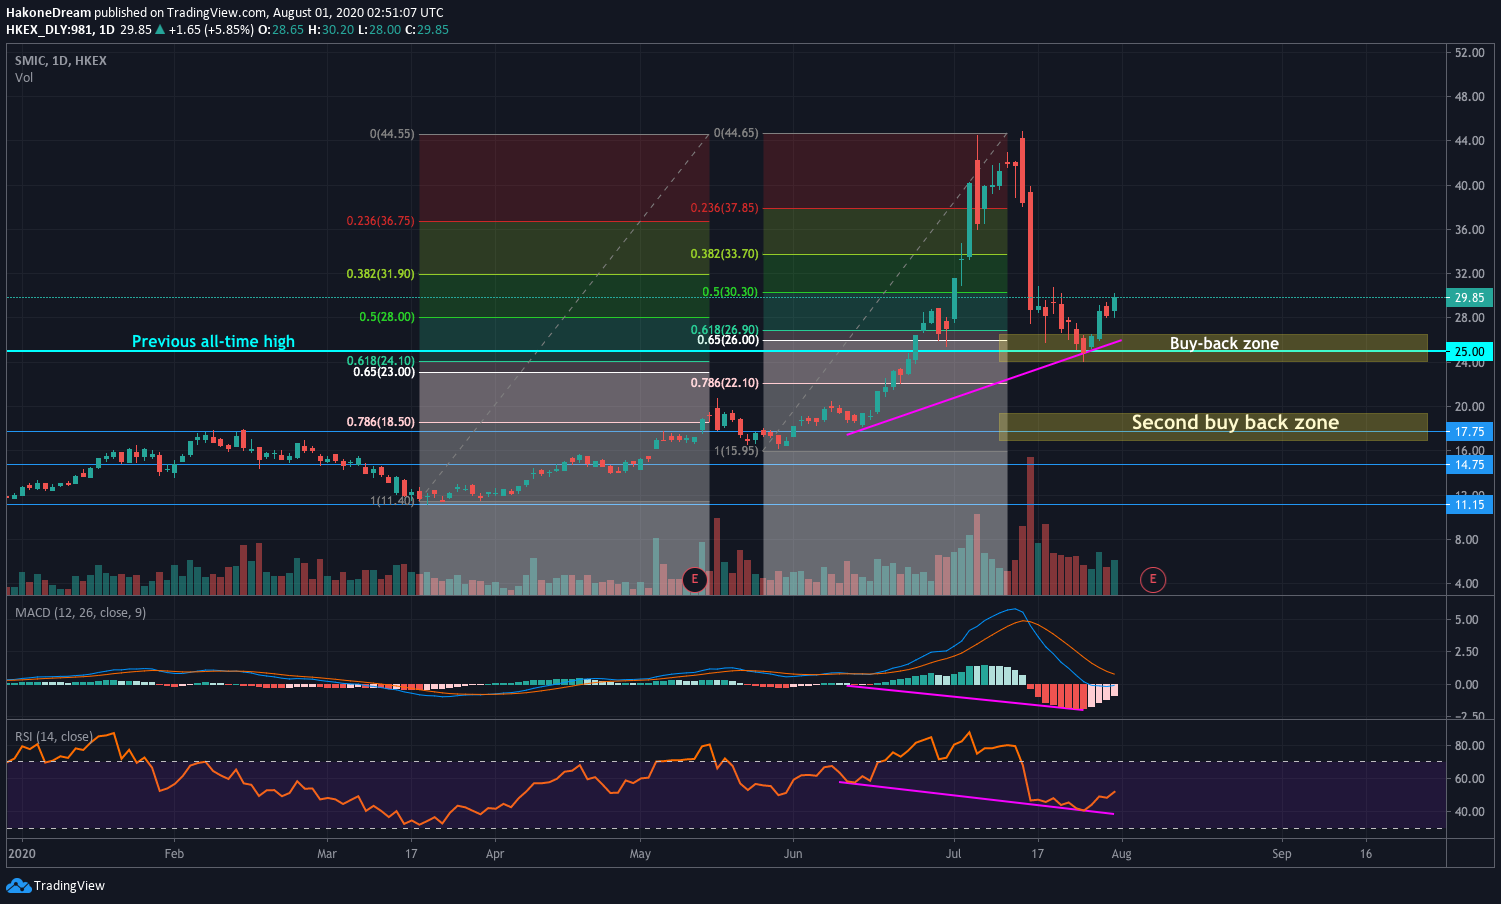Click the Aug date label on time axis
Screen dimensions: 1501x904
(x=1121, y=854)
